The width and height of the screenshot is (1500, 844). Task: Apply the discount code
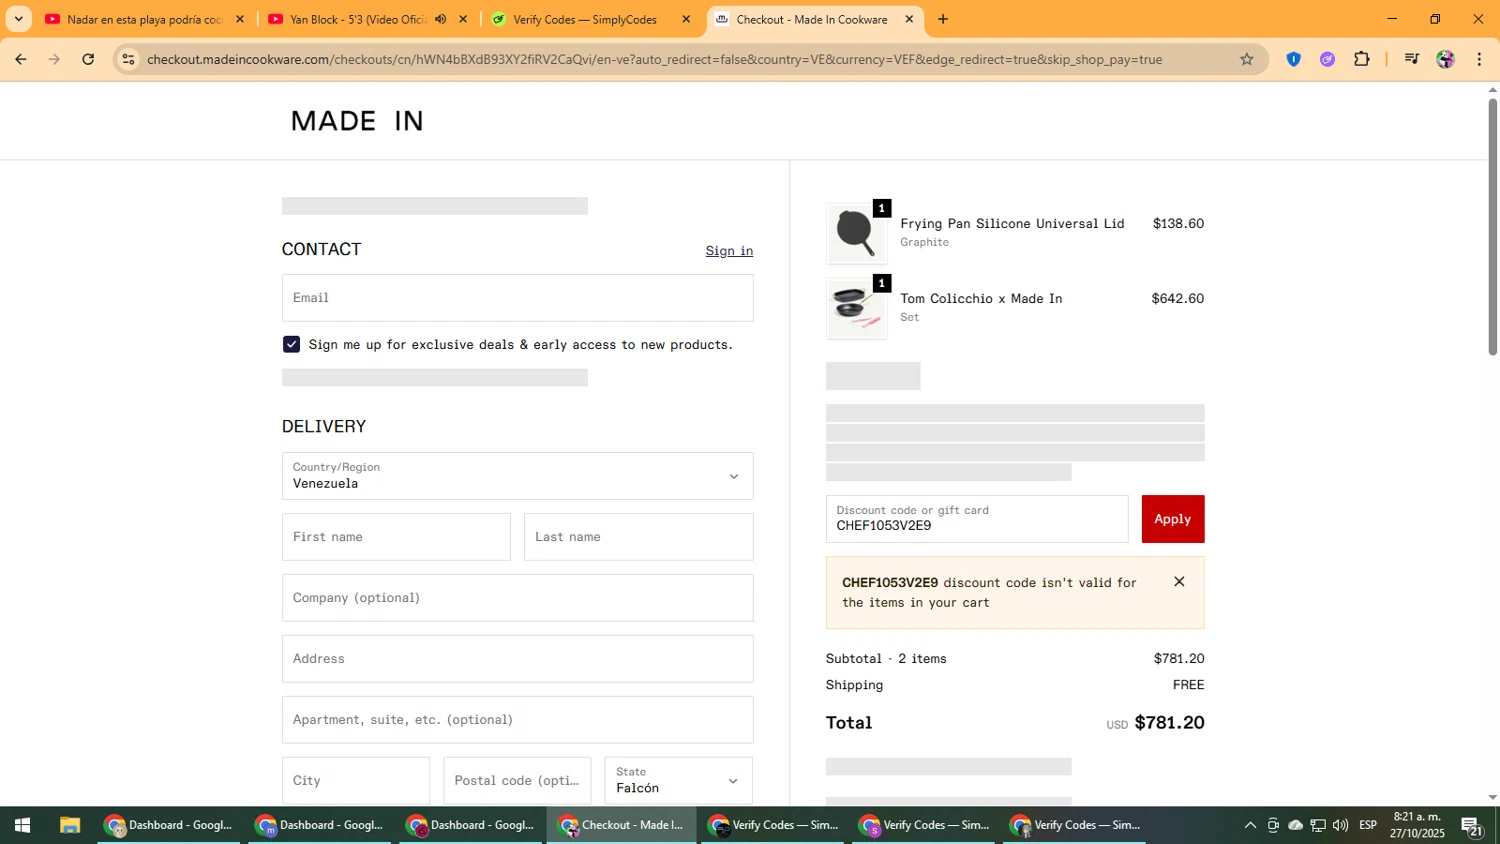click(x=1172, y=519)
